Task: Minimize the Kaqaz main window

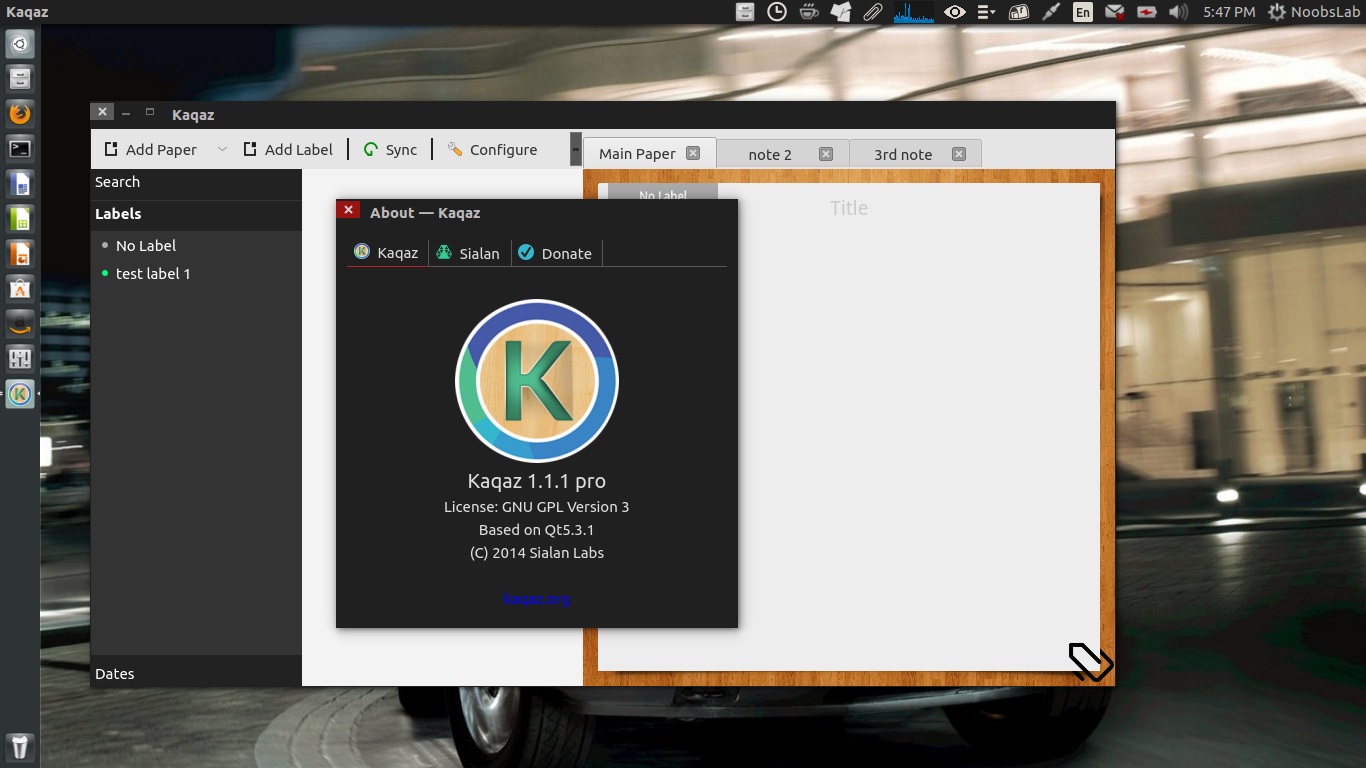Action: click(x=126, y=113)
